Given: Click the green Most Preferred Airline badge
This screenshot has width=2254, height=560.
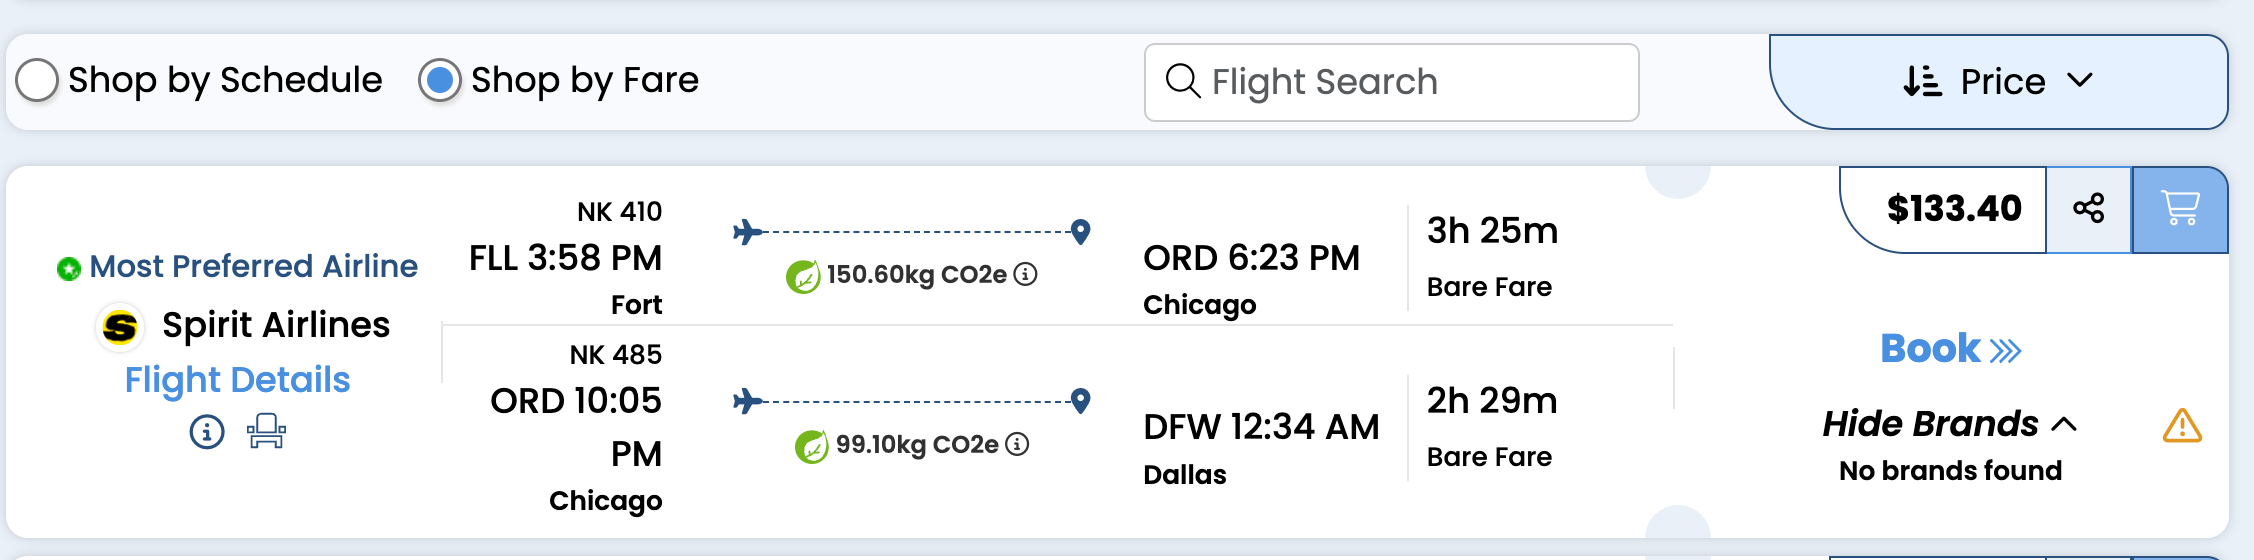Looking at the screenshot, I should click(x=69, y=268).
